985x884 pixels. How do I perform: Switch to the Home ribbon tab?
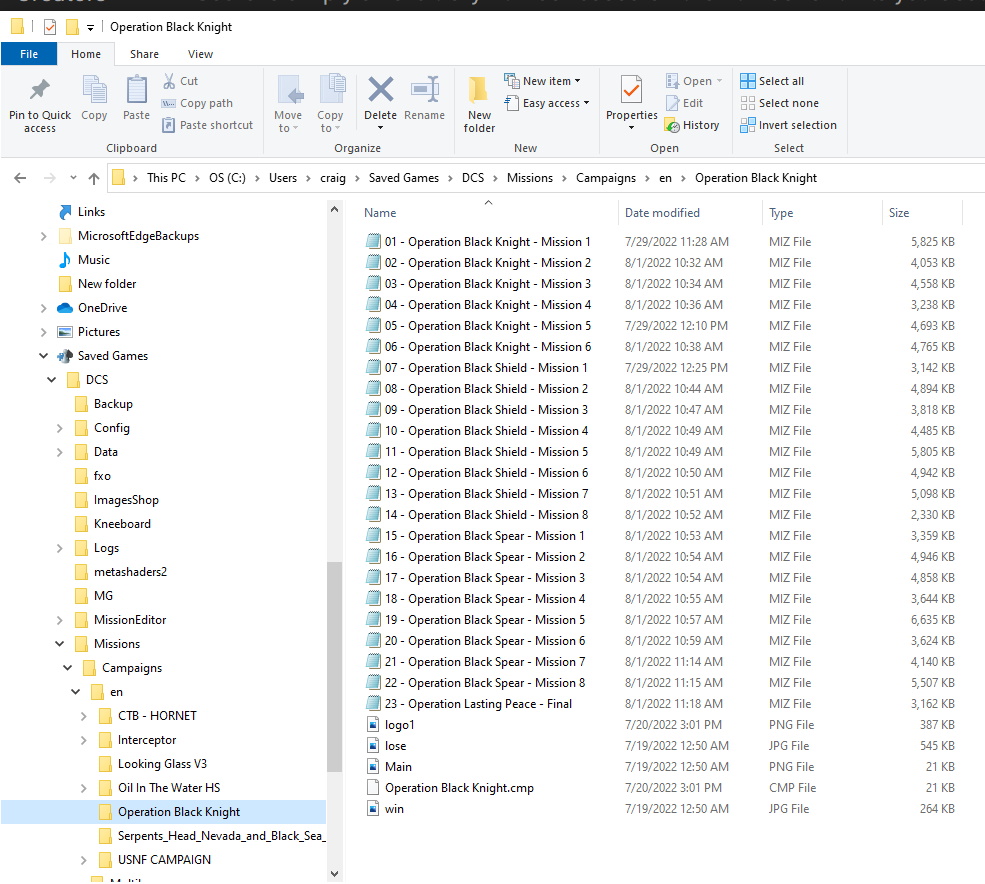pos(86,54)
